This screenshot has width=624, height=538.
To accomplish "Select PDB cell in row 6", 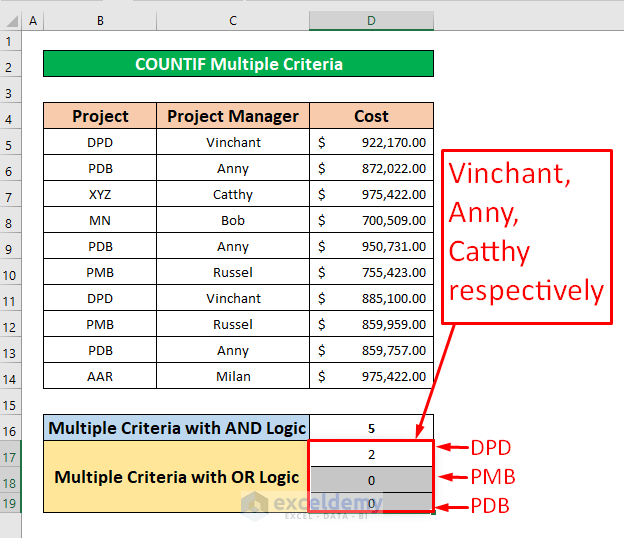I will (x=100, y=168).
